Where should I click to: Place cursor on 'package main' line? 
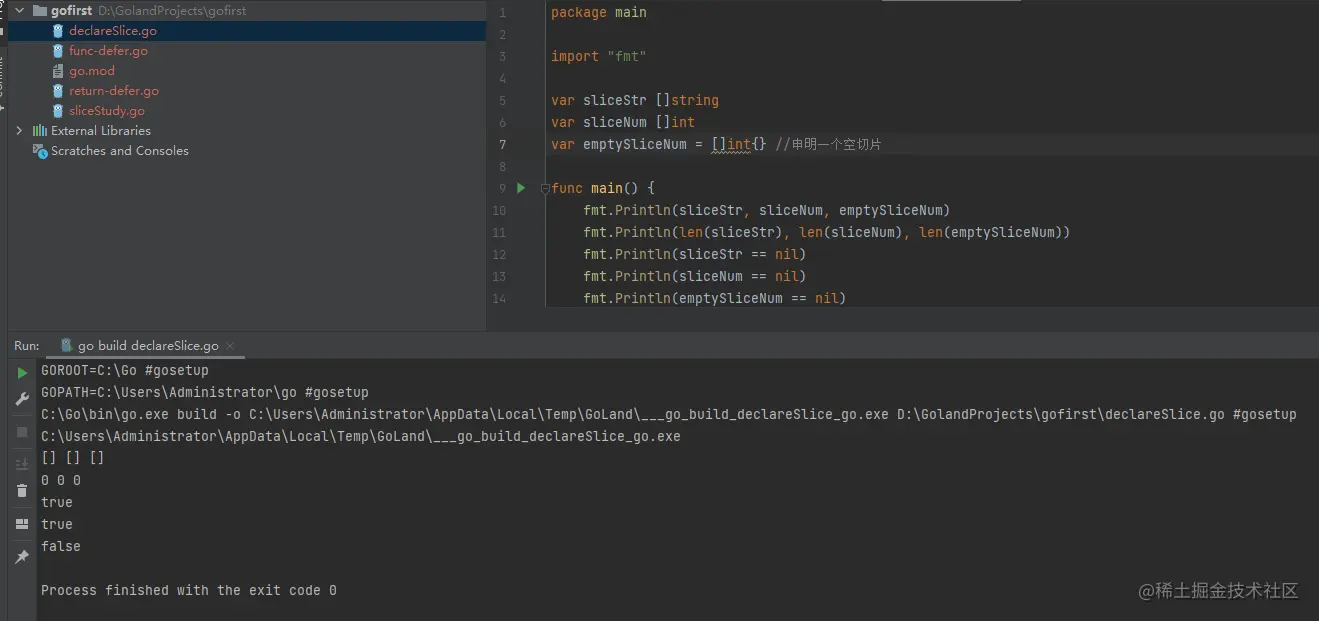tap(599, 12)
